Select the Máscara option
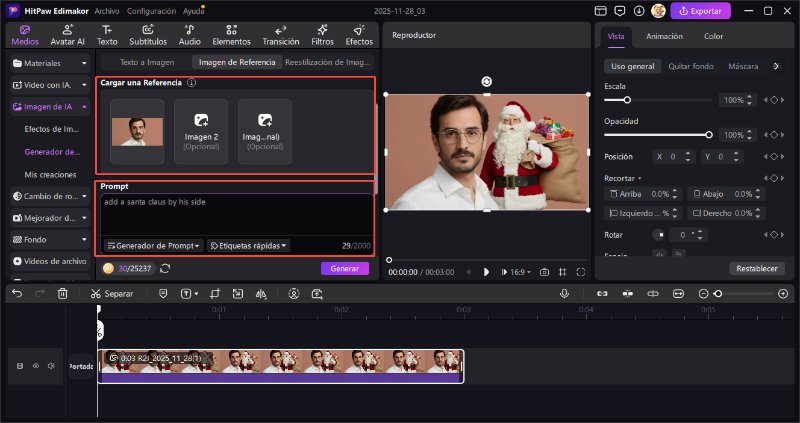This screenshot has width=800, height=423. coord(743,66)
